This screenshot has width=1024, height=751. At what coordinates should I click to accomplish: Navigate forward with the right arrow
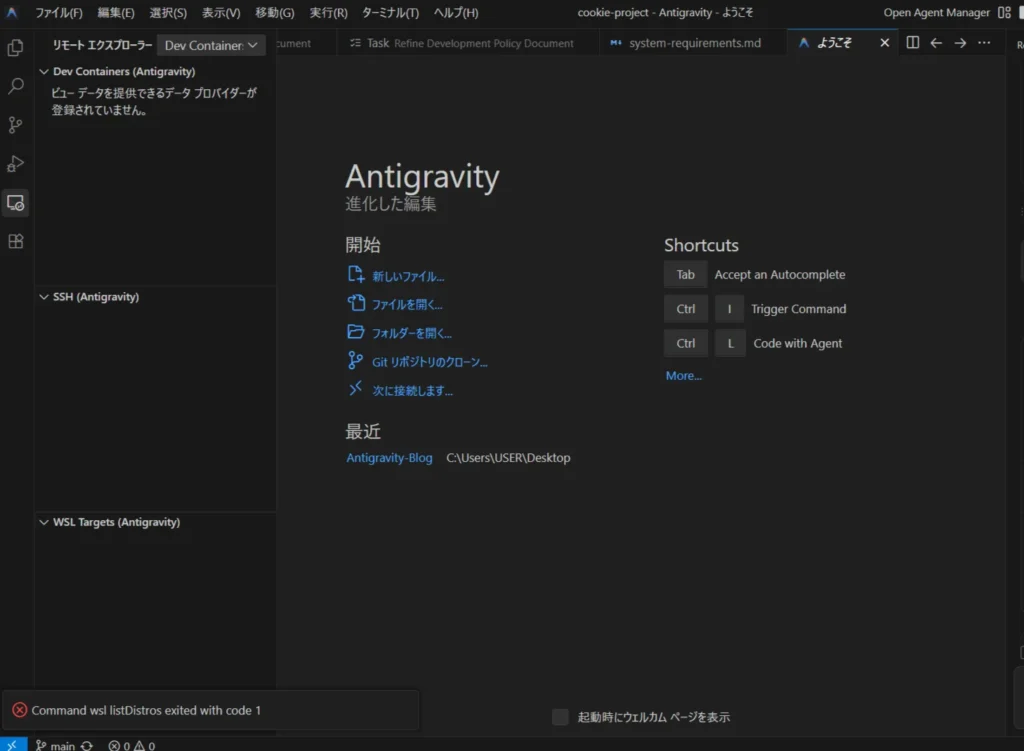[960, 42]
